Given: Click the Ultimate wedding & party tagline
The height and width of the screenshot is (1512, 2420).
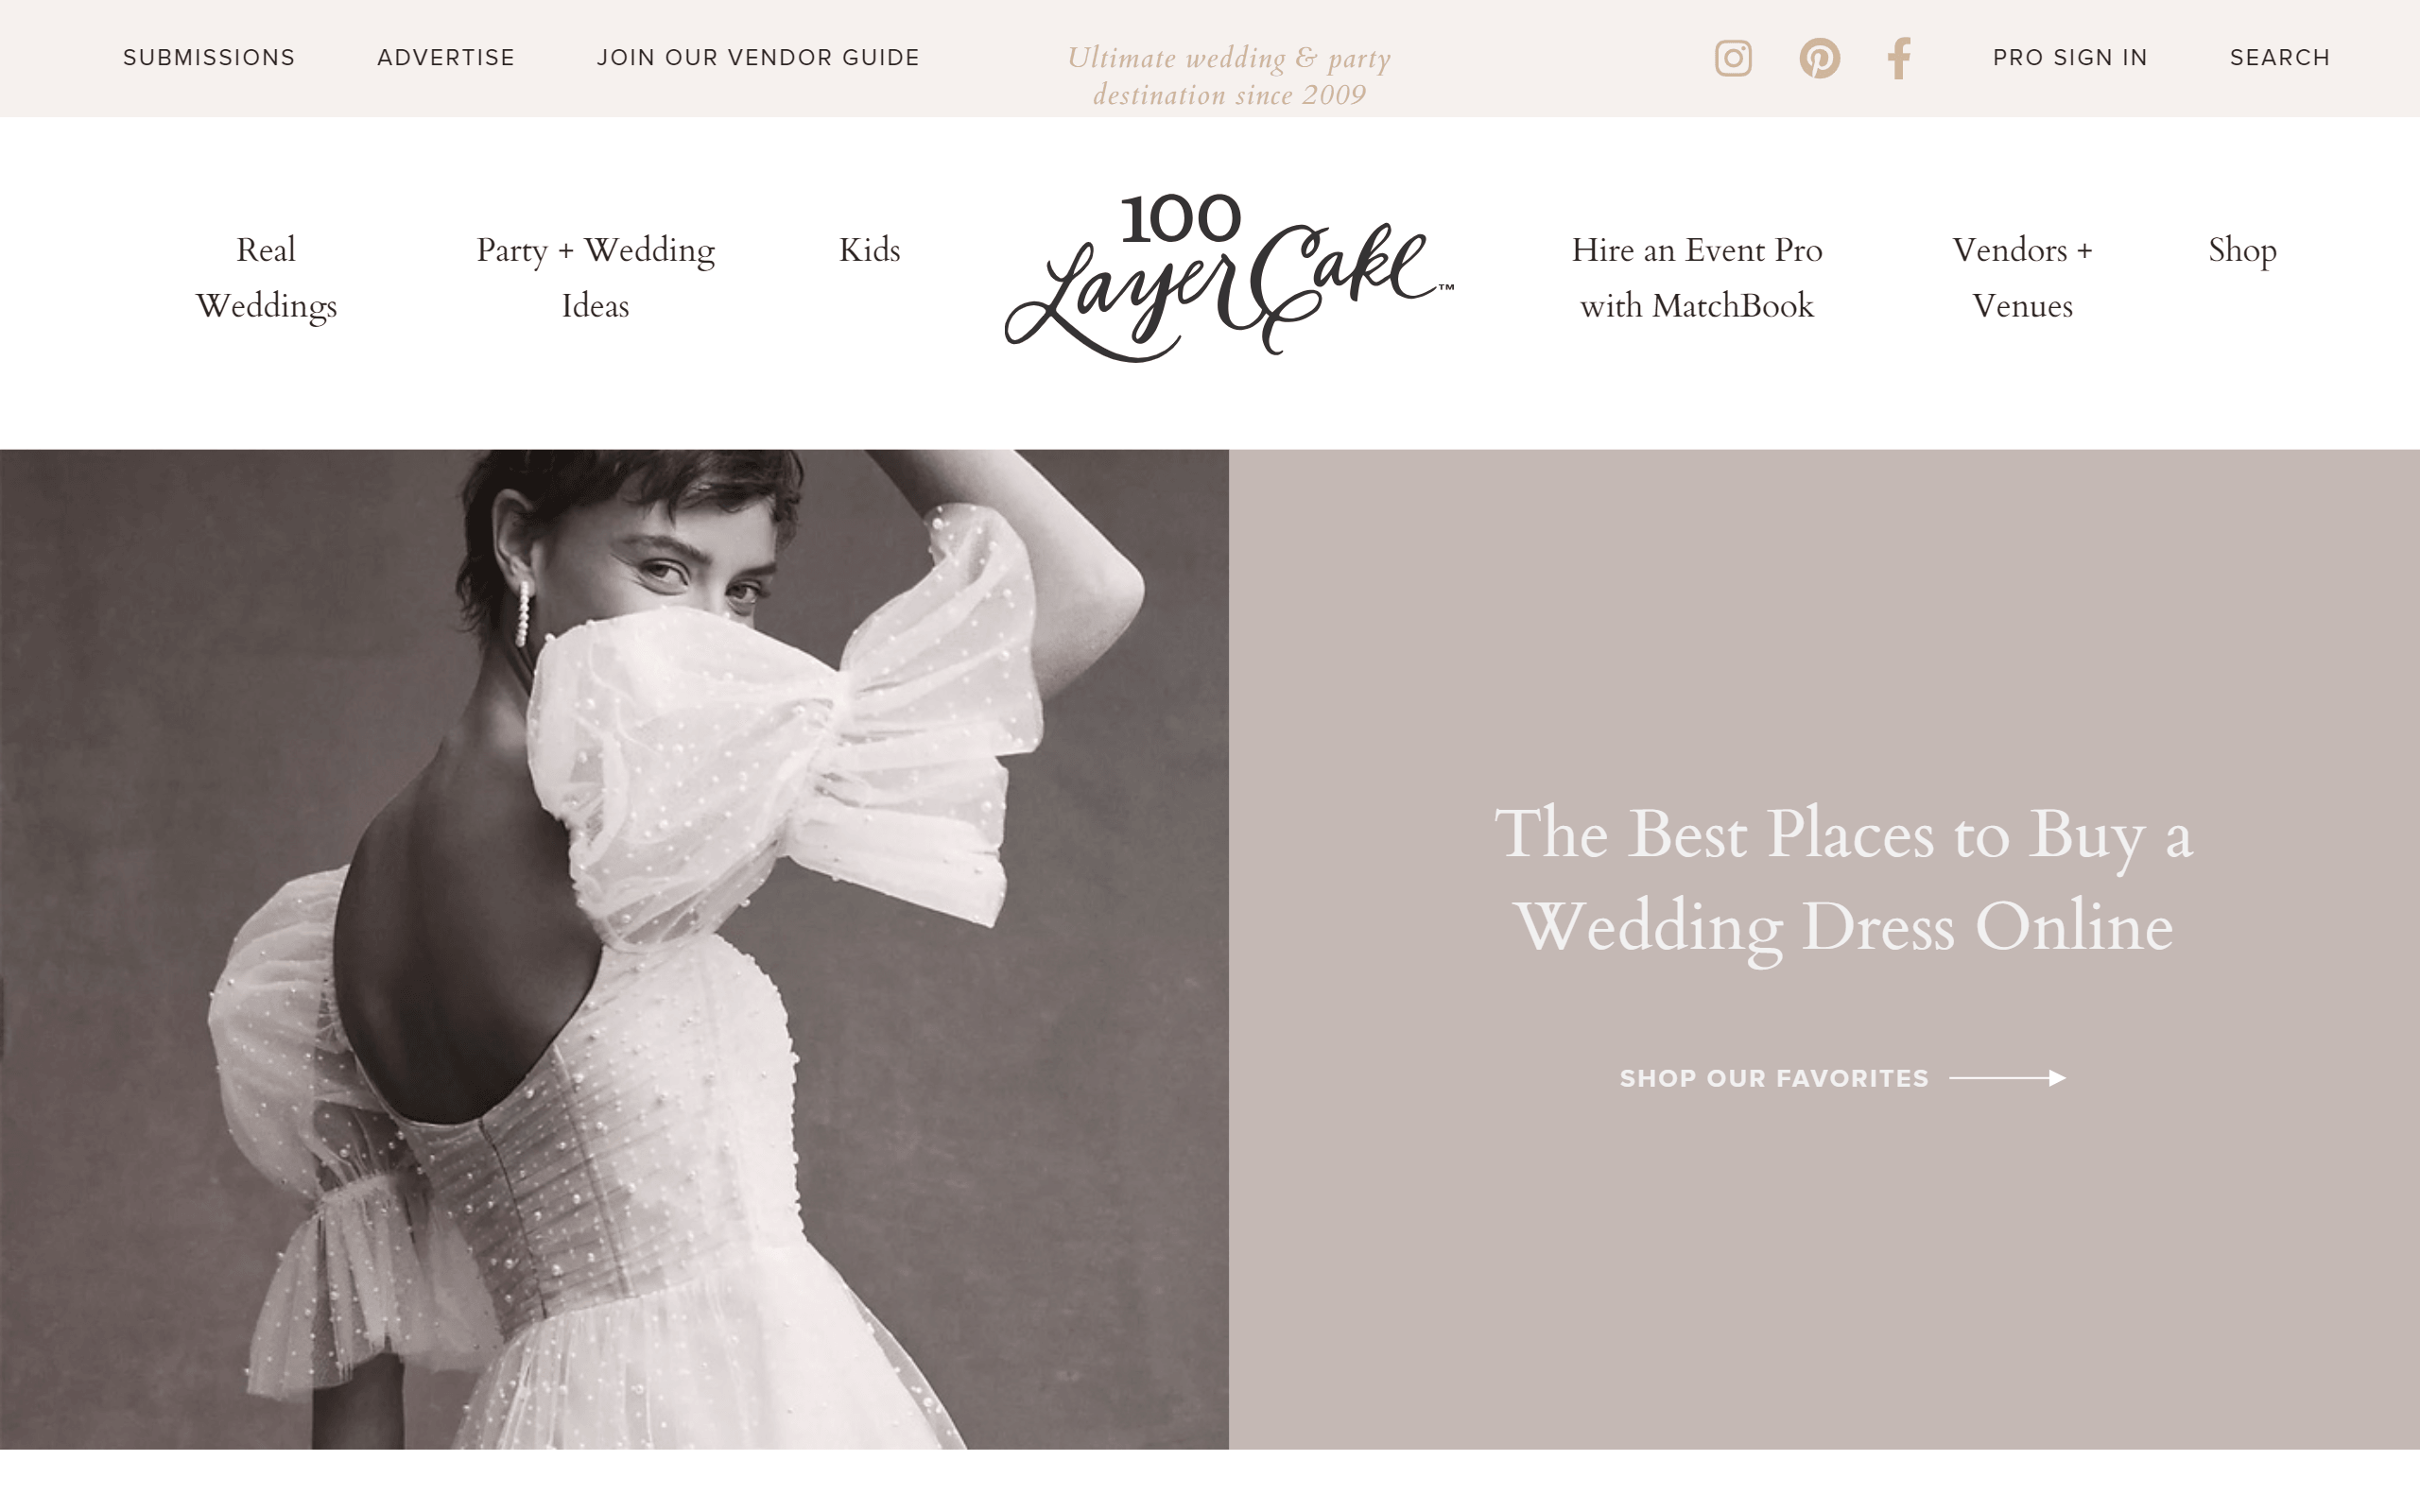Looking at the screenshot, I should click(1228, 76).
